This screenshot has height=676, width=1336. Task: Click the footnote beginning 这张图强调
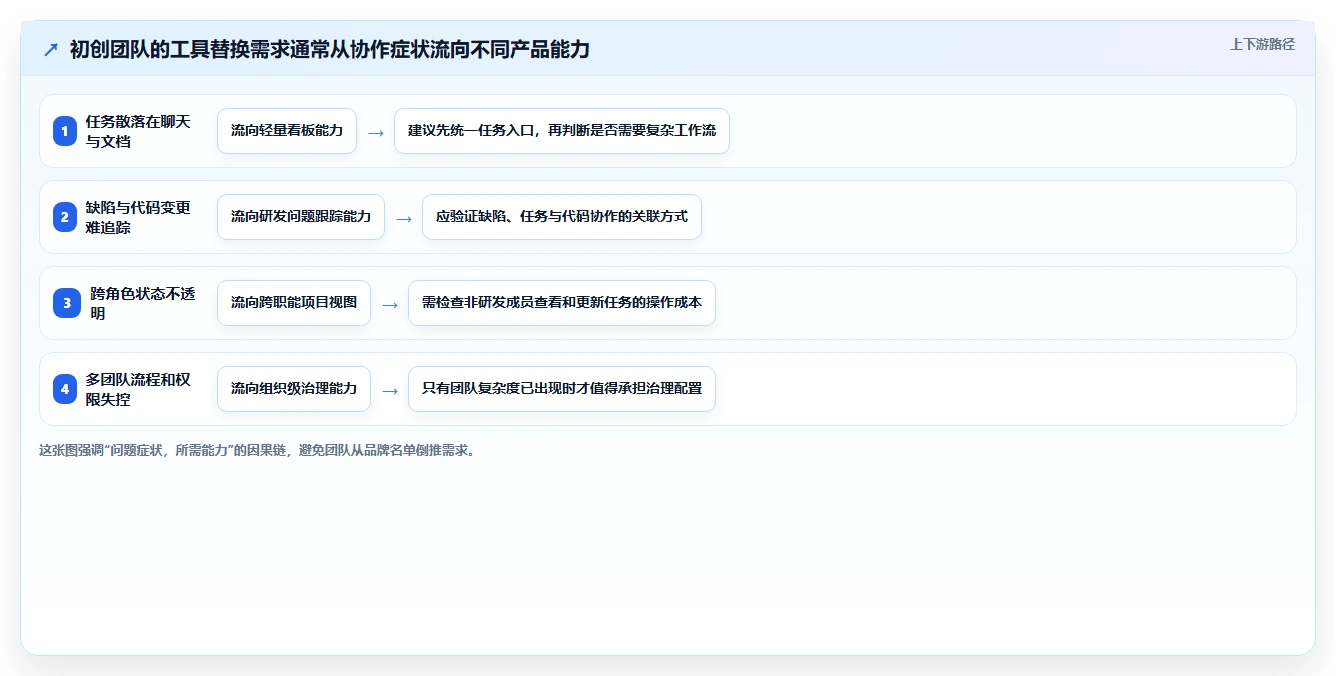(x=258, y=450)
